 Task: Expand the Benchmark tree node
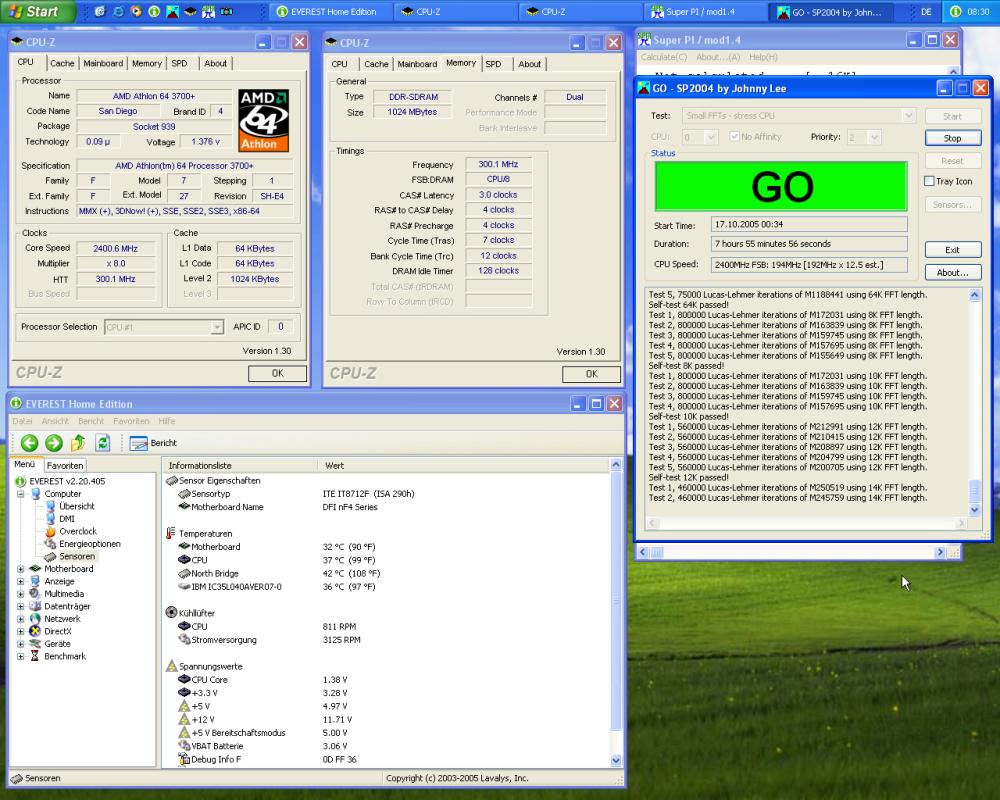coord(20,656)
